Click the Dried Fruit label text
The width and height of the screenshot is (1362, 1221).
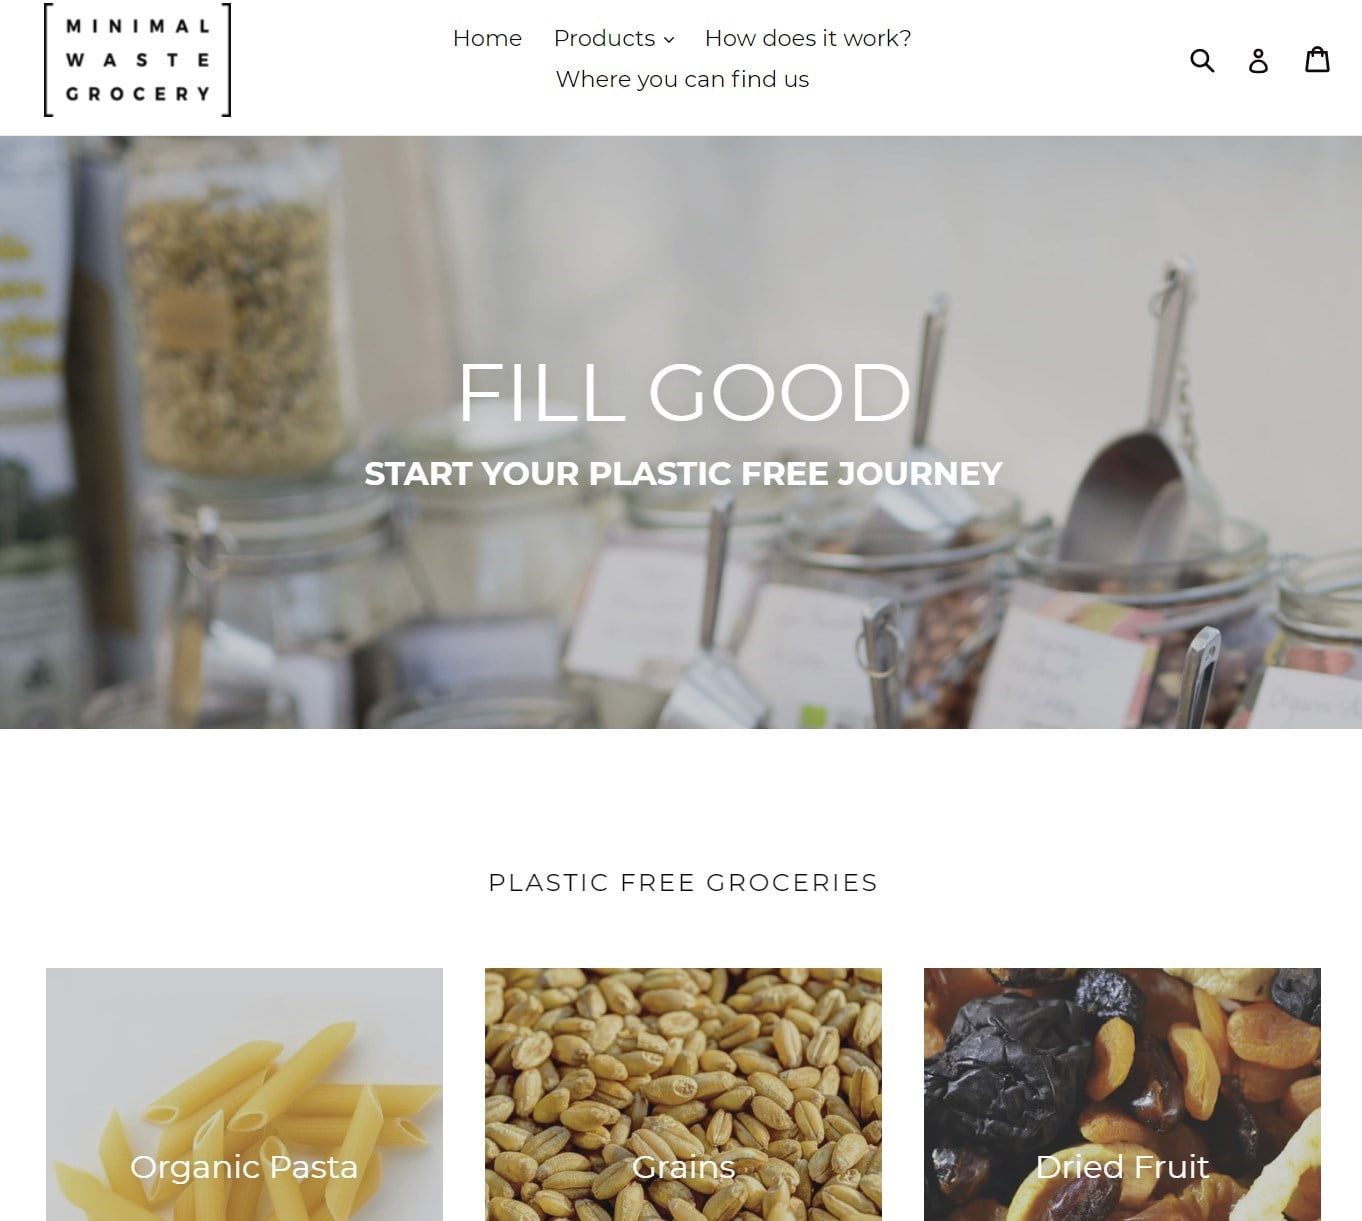tap(1122, 1166)
